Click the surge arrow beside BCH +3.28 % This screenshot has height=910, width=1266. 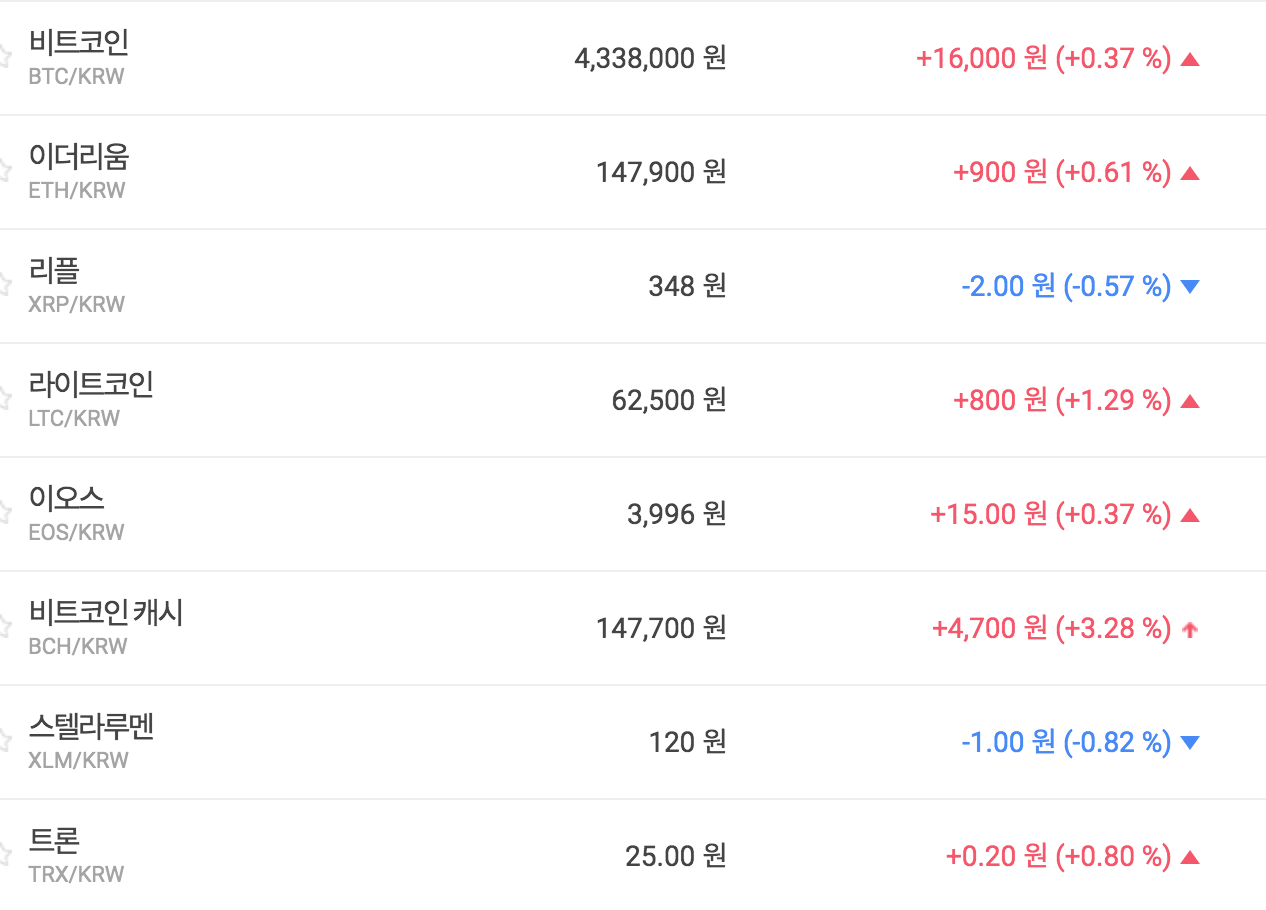tap(1189, 629)
